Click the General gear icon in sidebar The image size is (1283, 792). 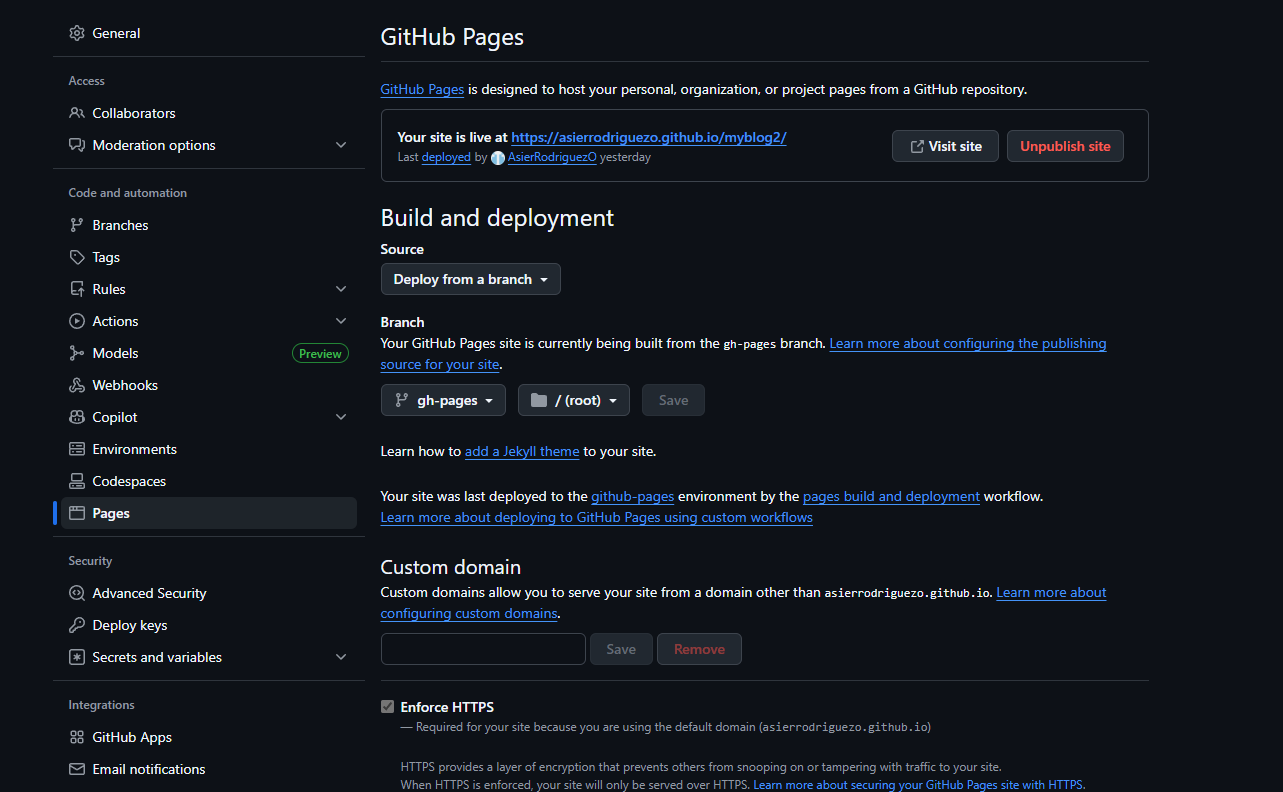pos(77,33)
